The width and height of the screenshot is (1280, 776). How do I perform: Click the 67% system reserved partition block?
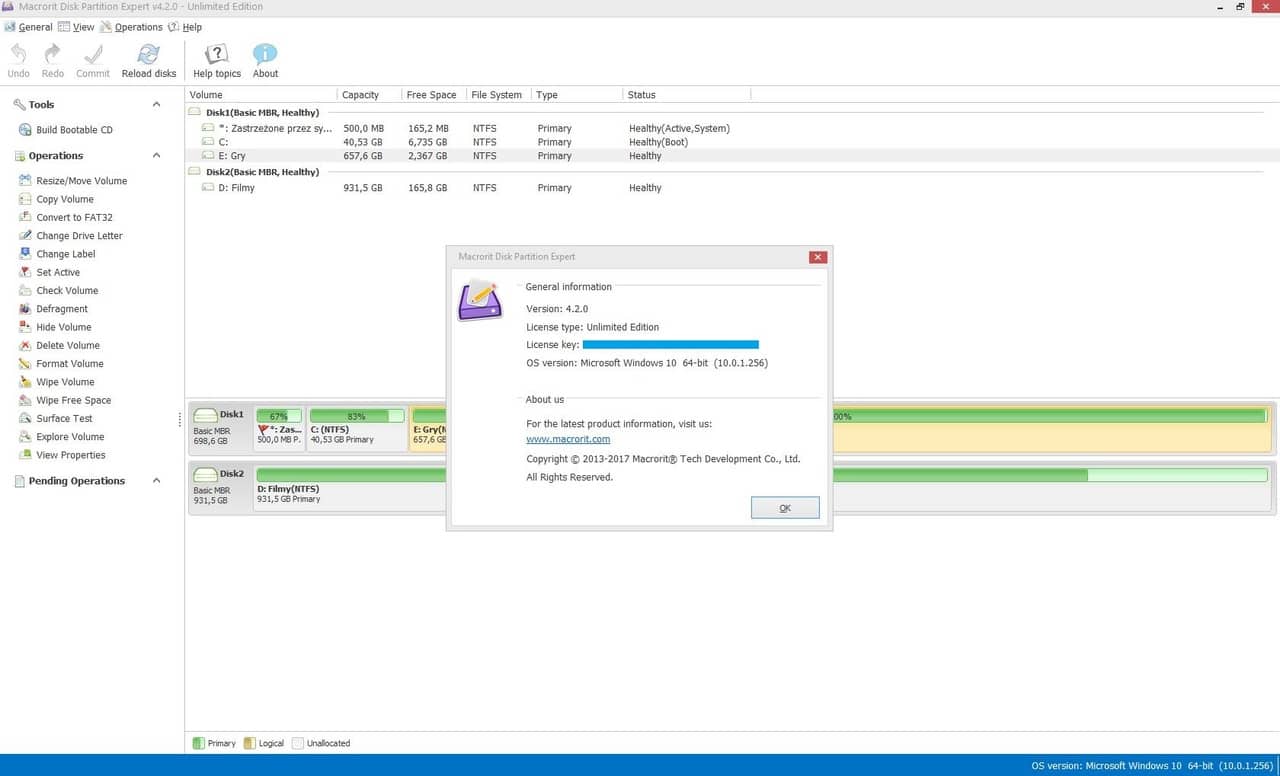(x=279, y=428)
